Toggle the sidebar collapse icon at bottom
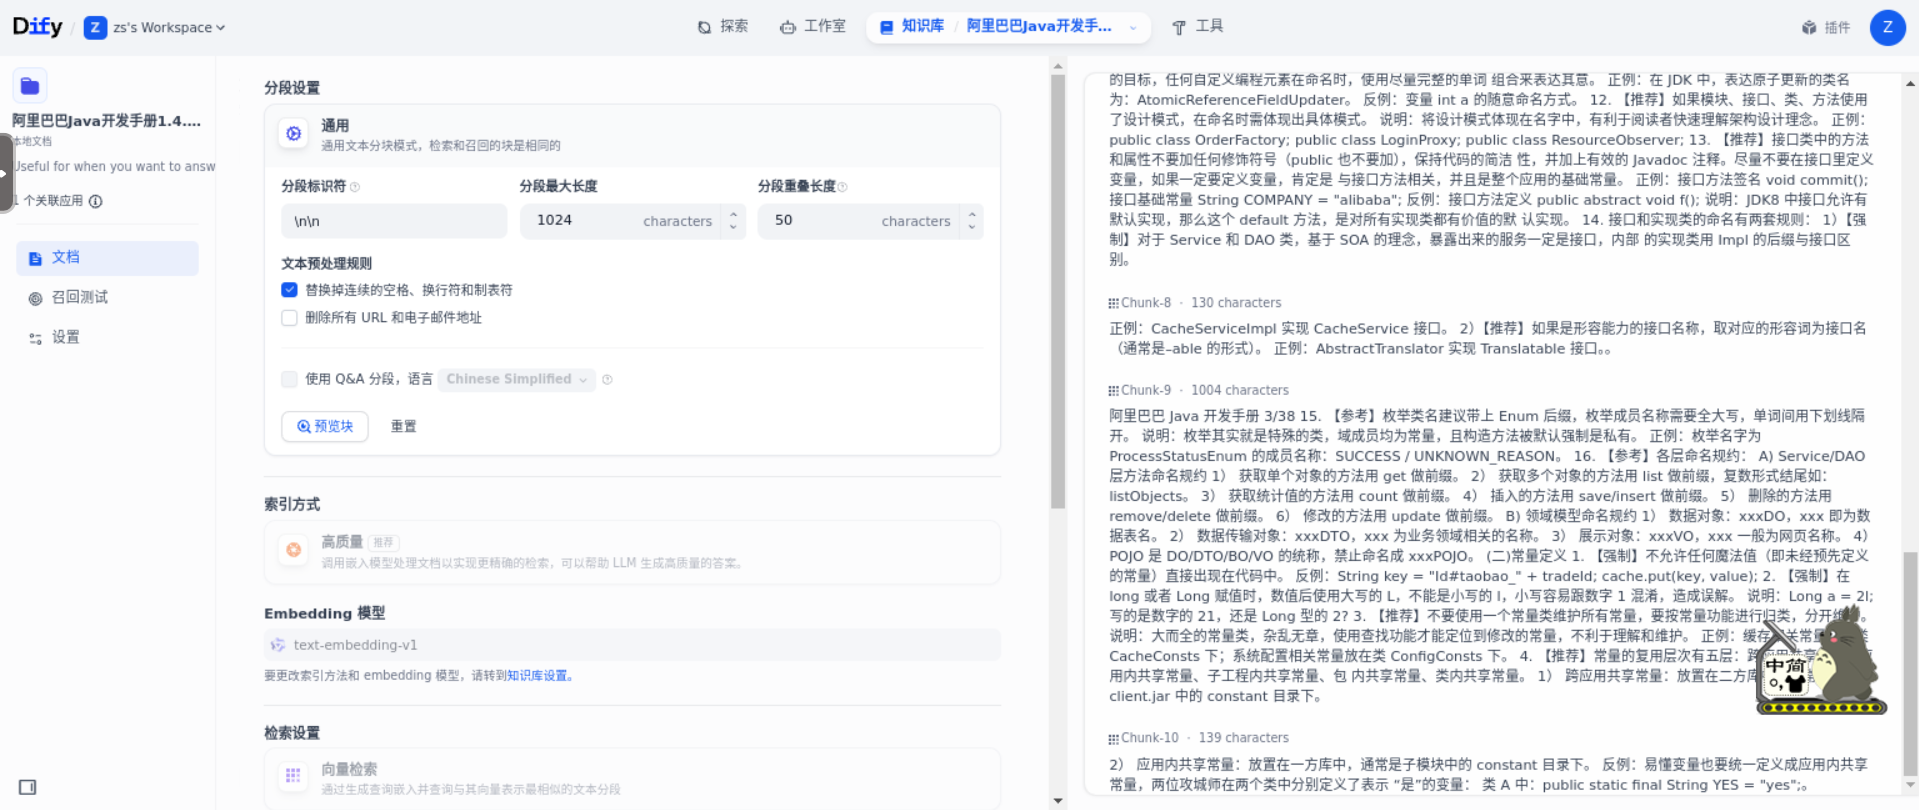The image size is (1919, 810). tap(28, 787)
